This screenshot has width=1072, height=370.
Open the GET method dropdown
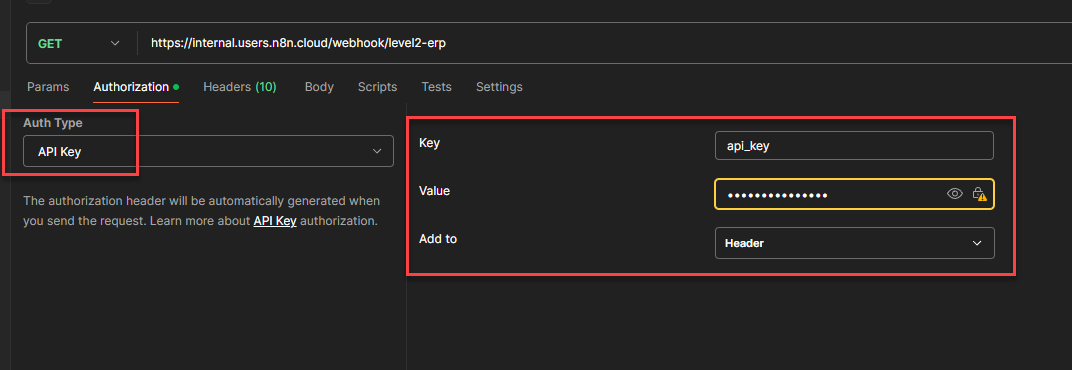click(x=79, y=43)
